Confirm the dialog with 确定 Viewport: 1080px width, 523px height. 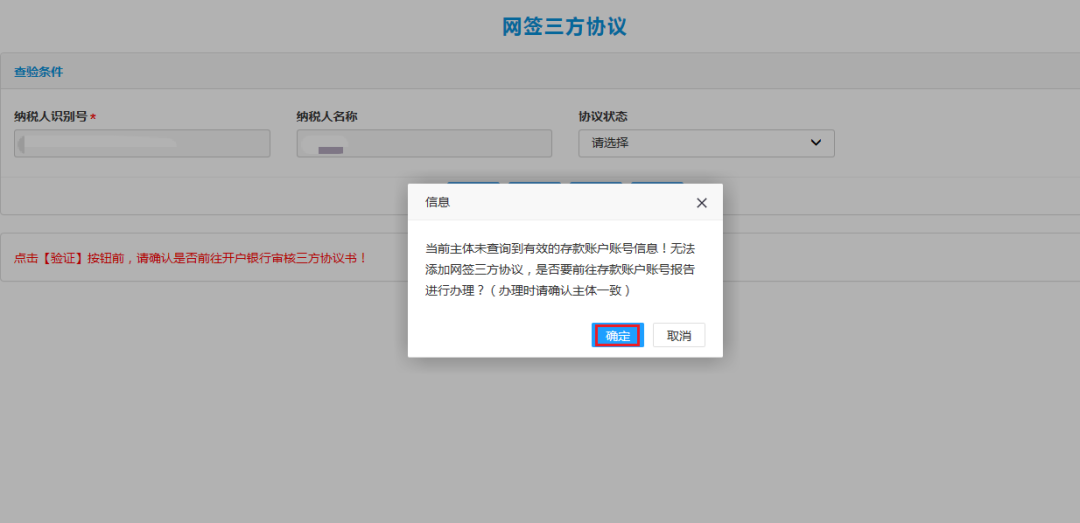pyautogui.click(x=617, y=336)
